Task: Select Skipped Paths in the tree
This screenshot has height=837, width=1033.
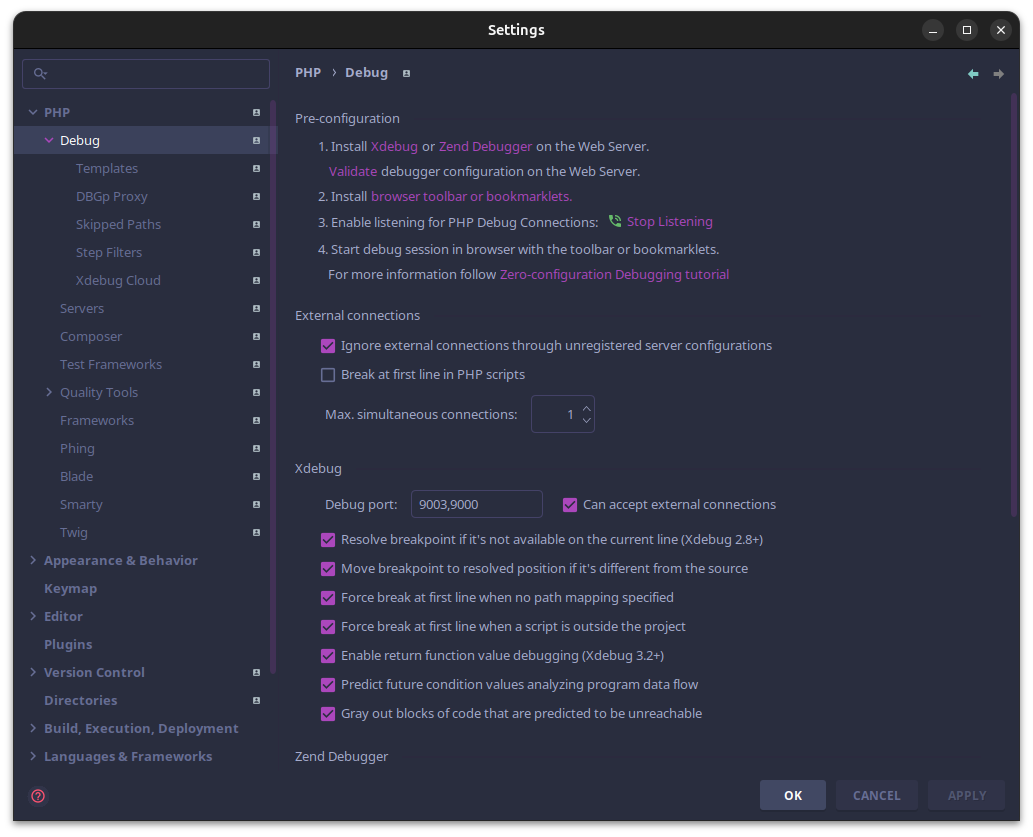Action: point(118,225)
